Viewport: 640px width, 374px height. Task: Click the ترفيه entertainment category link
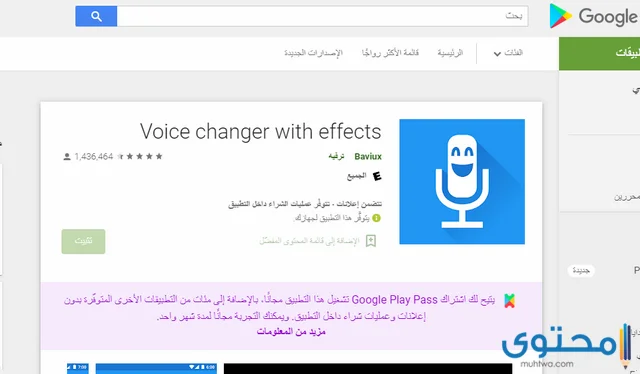(x=336, y=156)
